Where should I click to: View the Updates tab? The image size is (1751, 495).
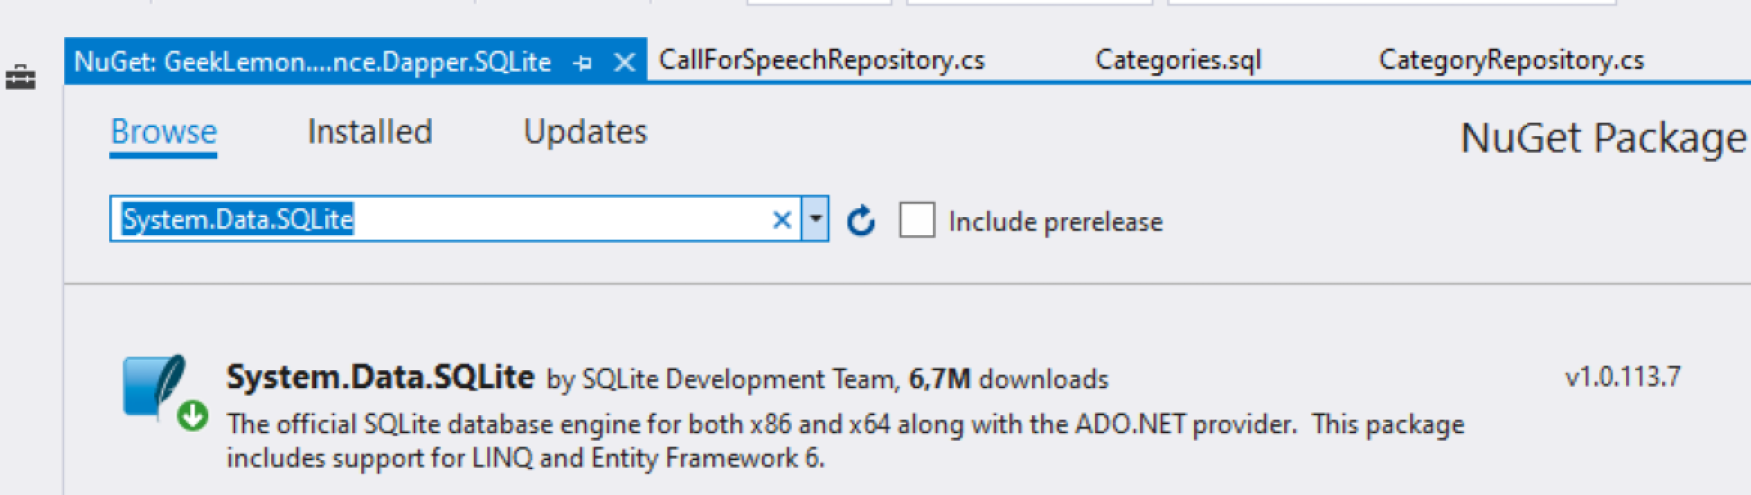pos(585,132)
